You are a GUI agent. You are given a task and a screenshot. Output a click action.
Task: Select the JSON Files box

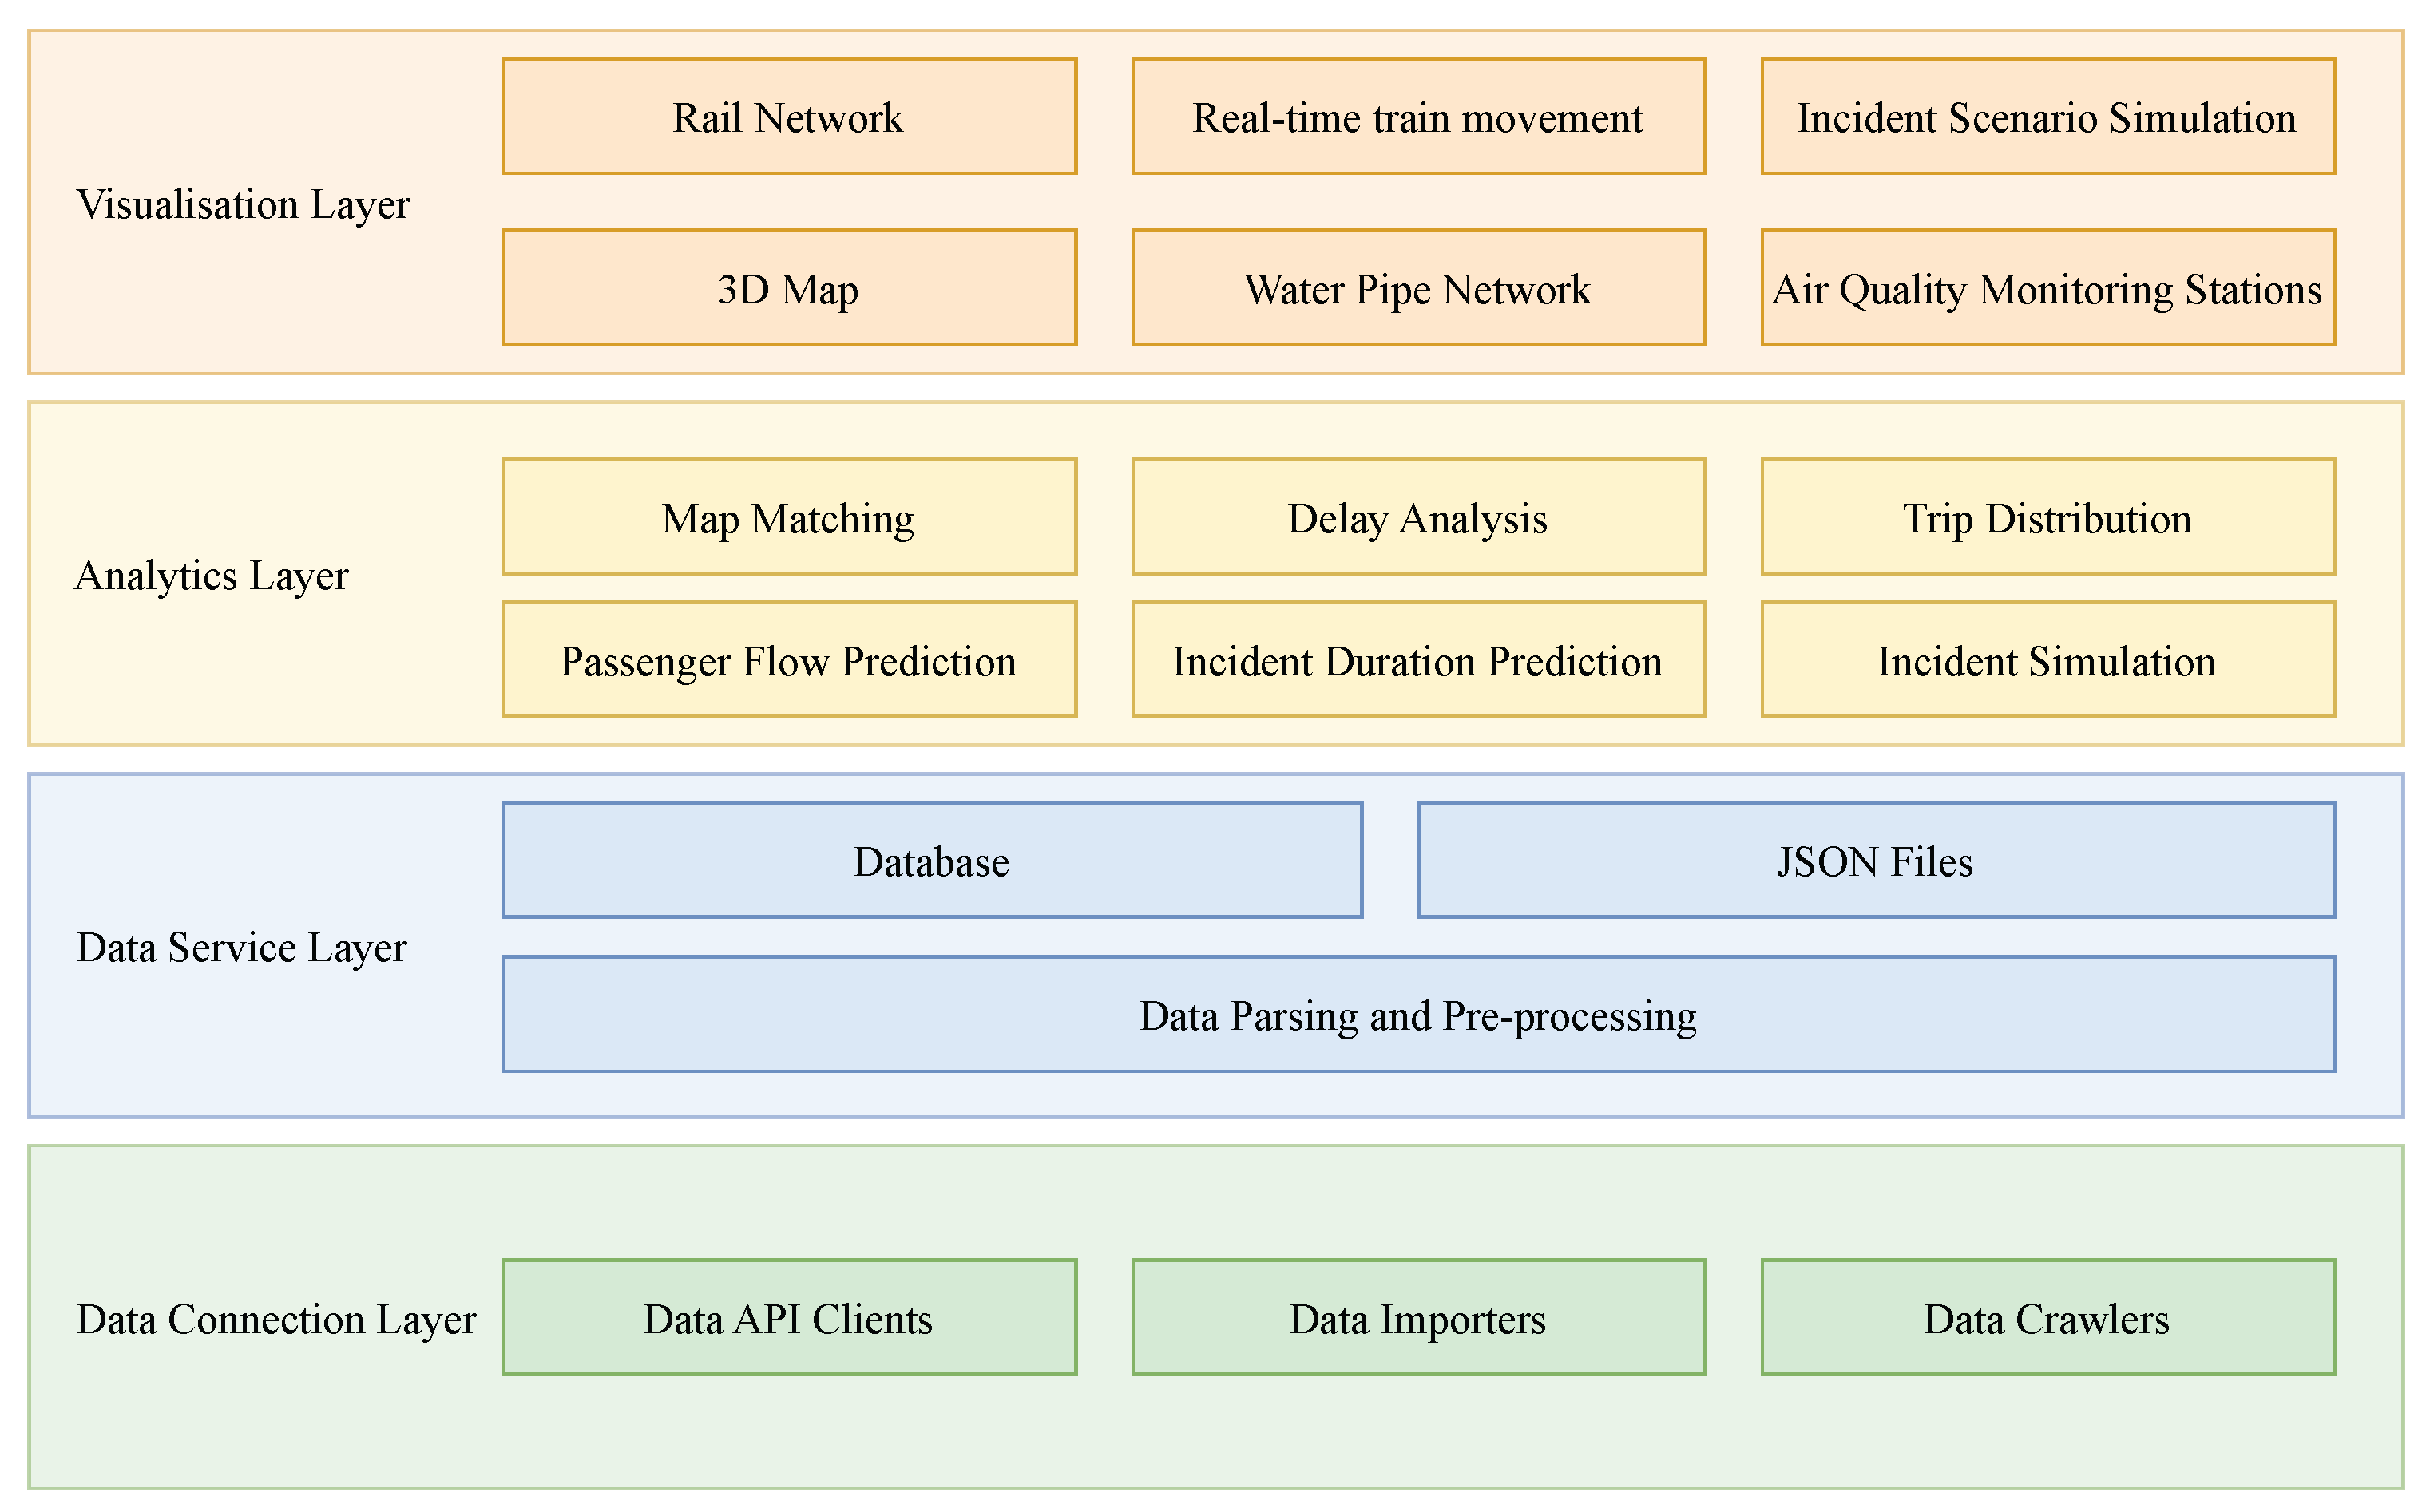point(1876,860)
